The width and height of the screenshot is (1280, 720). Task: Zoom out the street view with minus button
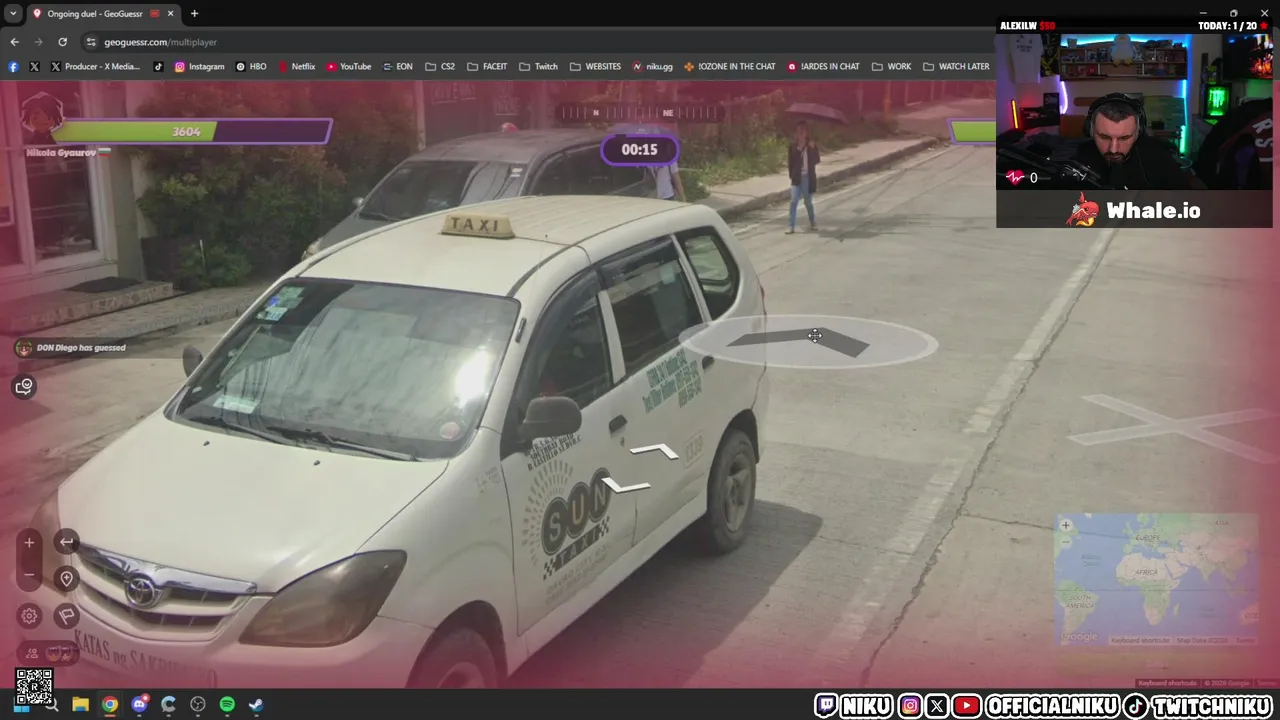(x=29, y=574)
